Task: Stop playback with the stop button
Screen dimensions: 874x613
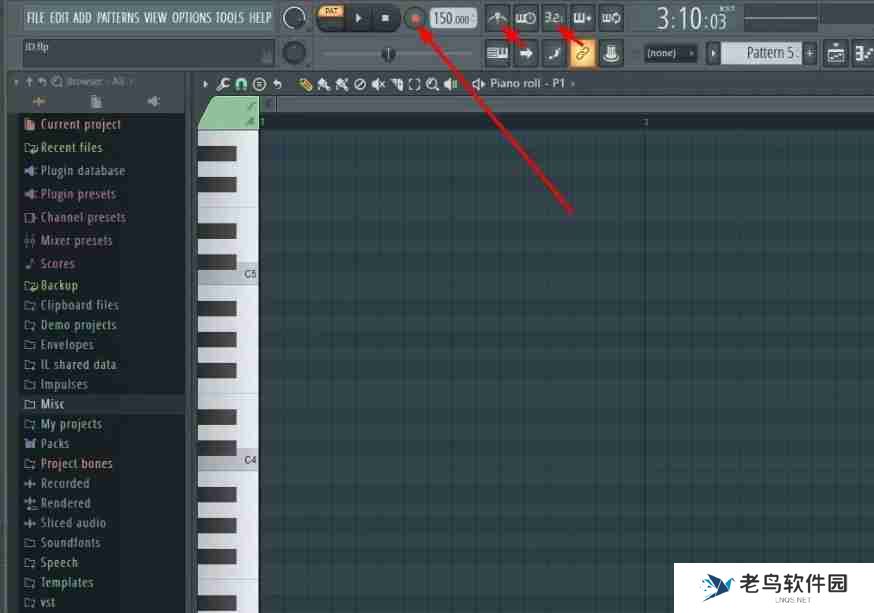Action: click(x=385, y=18)
